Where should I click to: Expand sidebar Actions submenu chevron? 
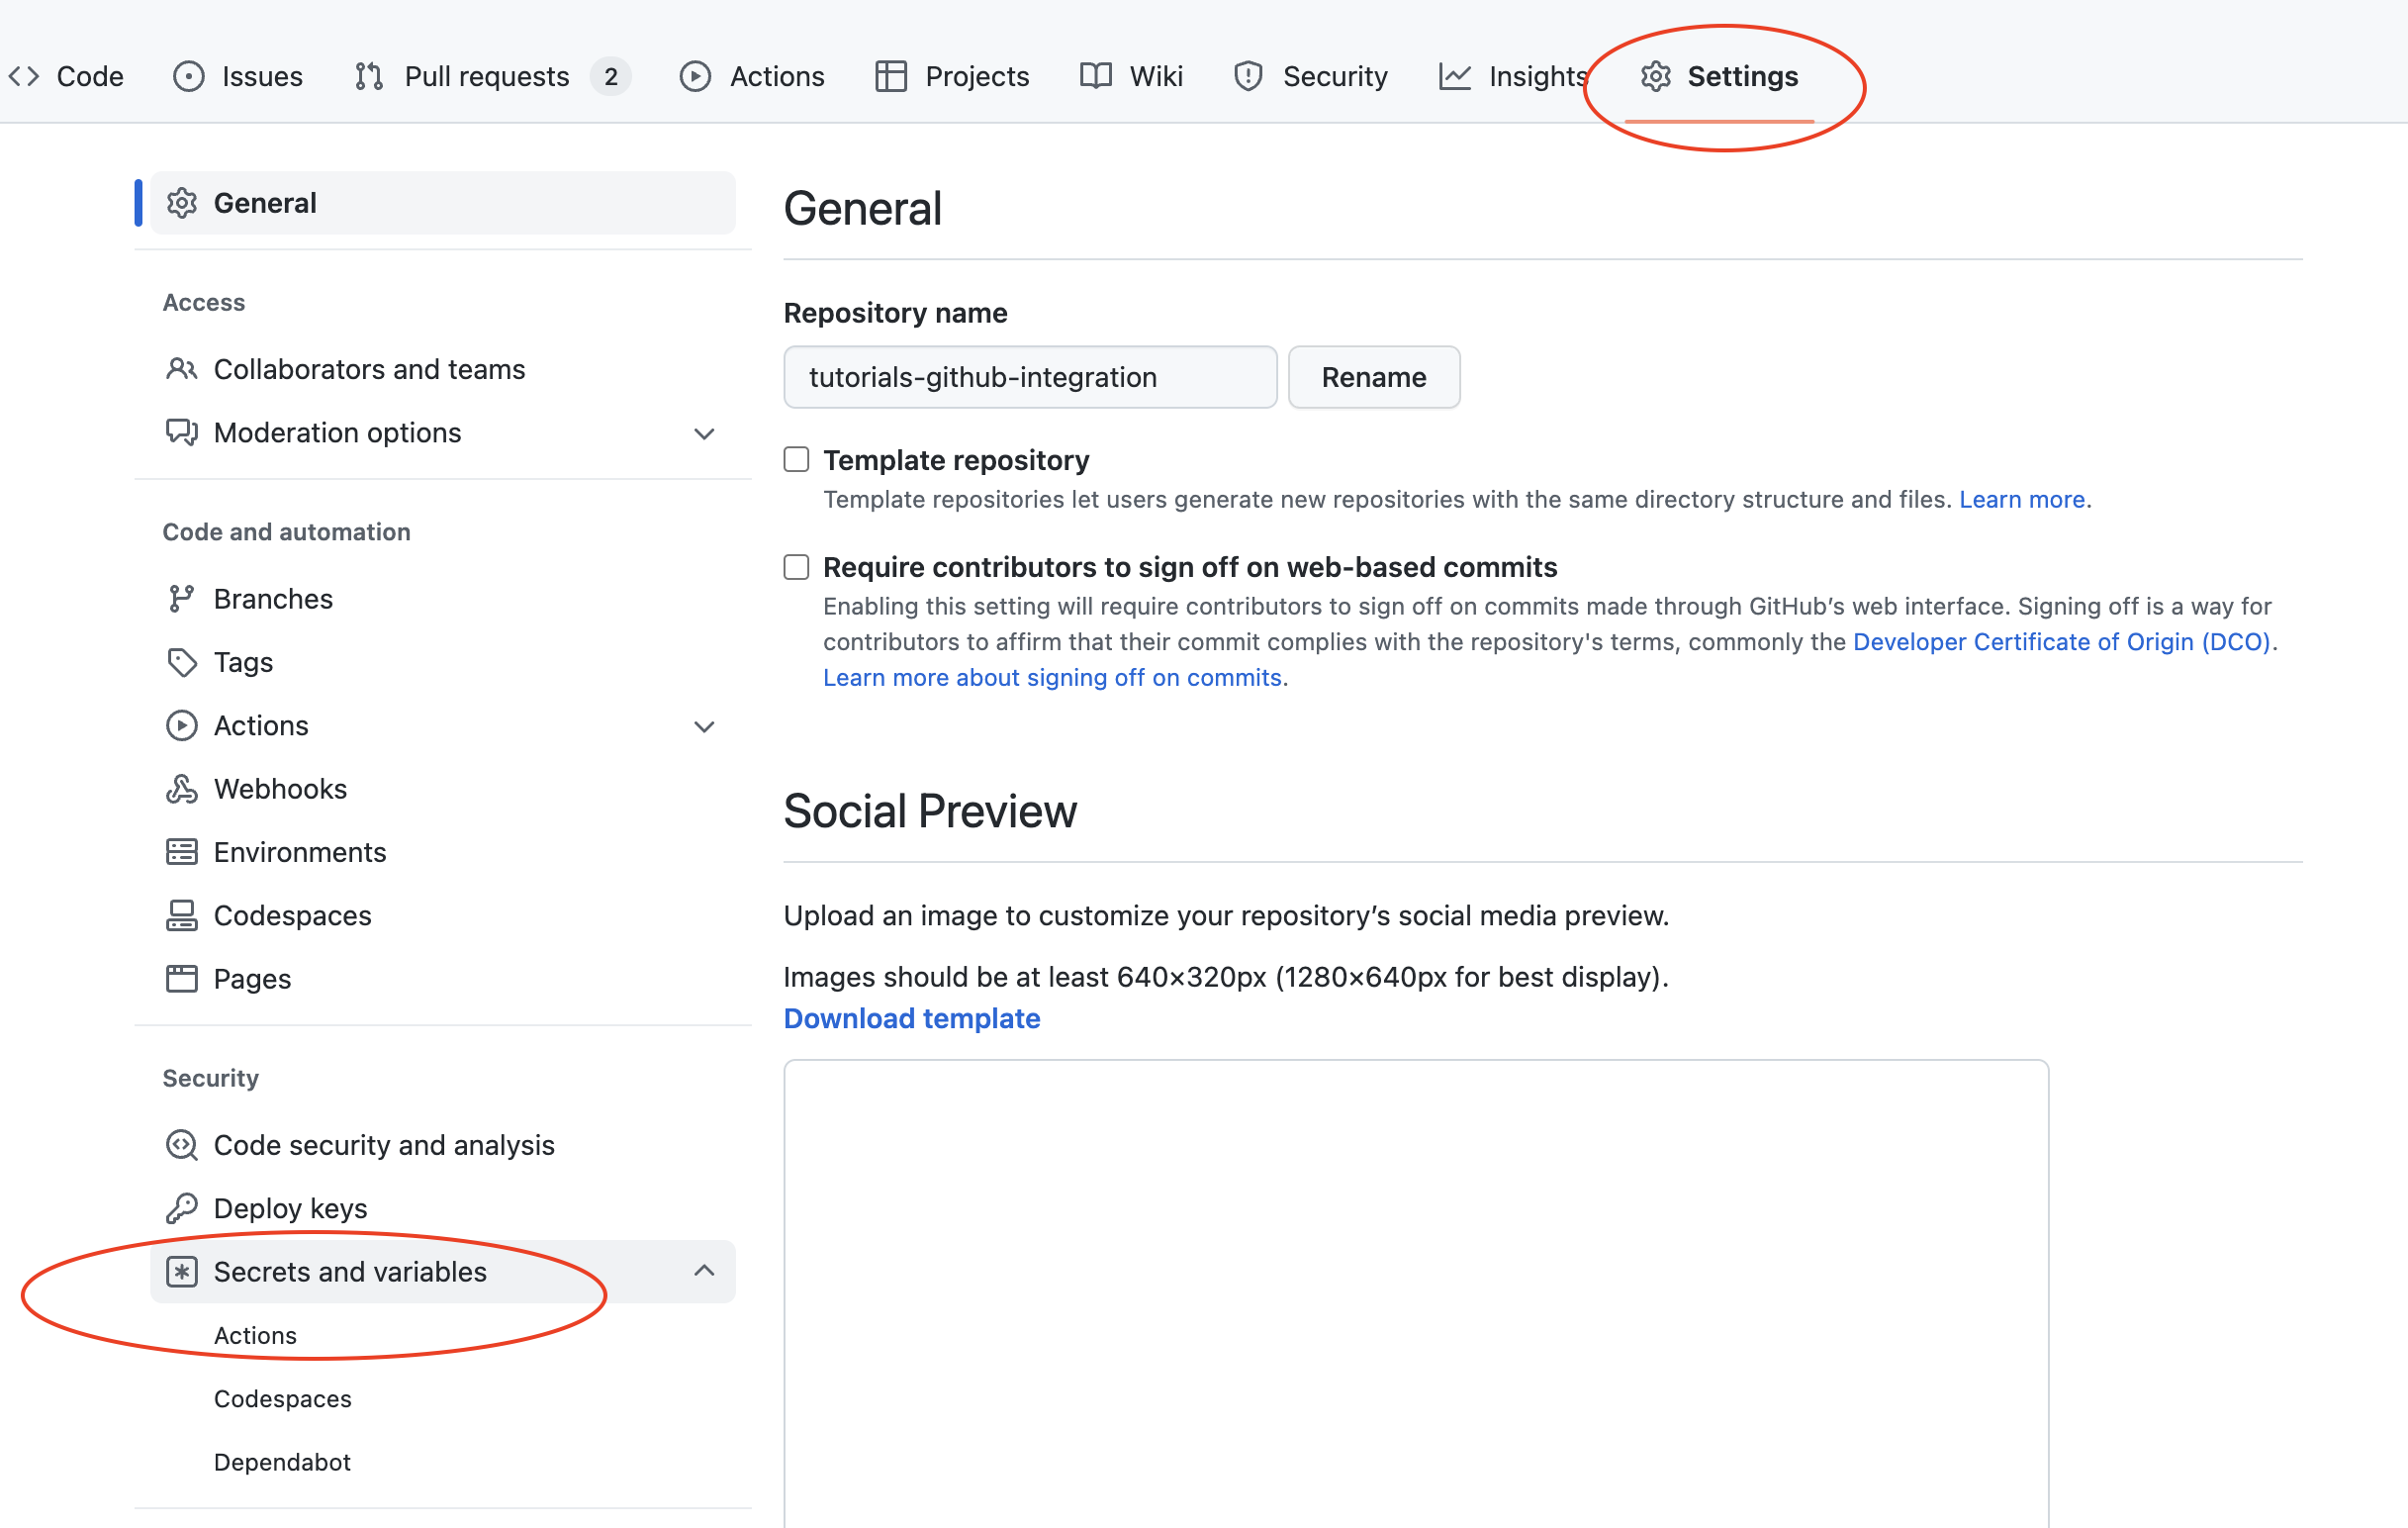tap(704, 726)
